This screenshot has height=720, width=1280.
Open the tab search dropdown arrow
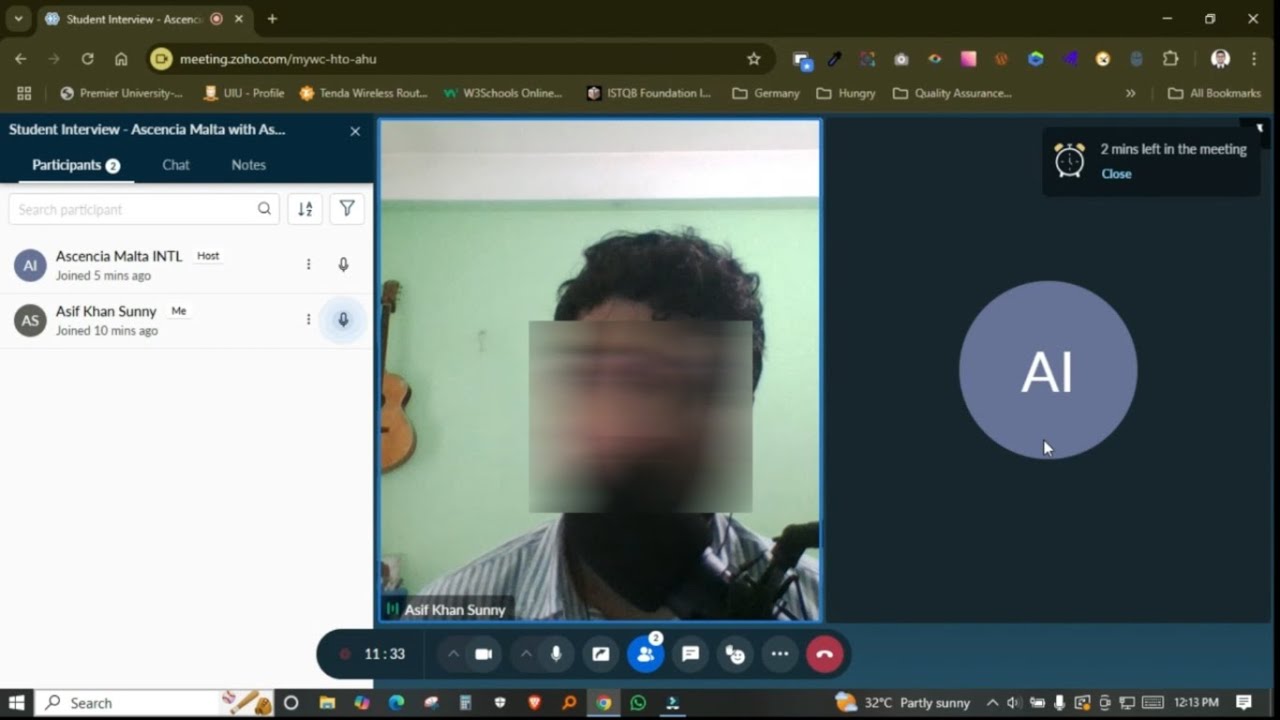coord(18,19)
